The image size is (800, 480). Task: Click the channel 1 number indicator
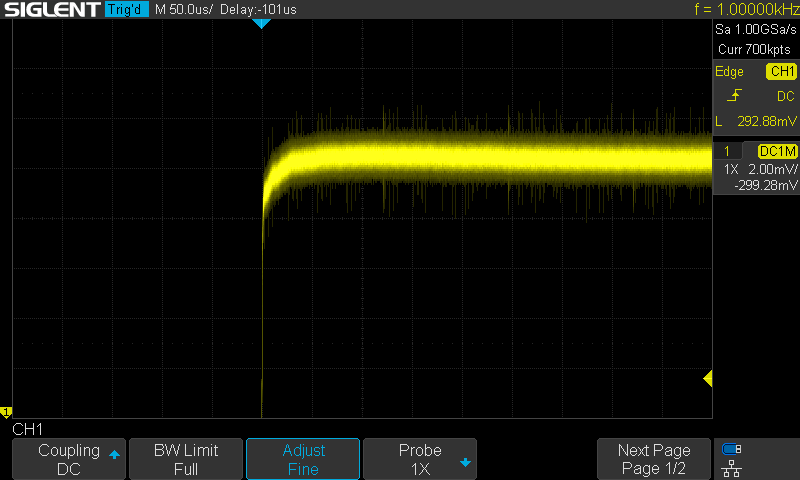(727, 151)
